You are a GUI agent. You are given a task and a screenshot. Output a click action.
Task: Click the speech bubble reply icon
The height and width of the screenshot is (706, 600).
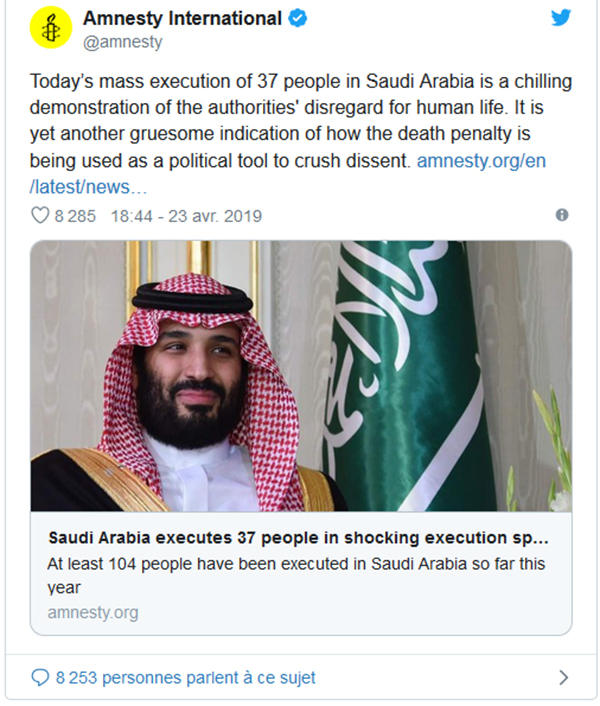click(x=40, y=678)
